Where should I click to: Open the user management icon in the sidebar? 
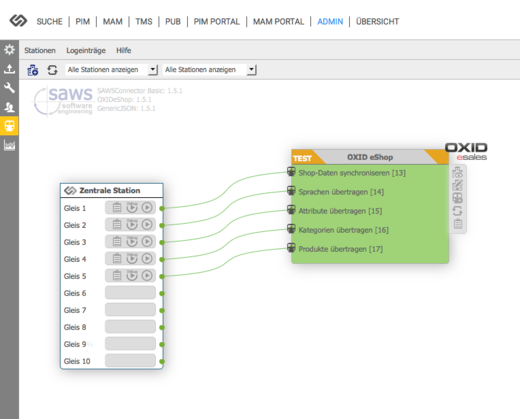click(9, 107)
